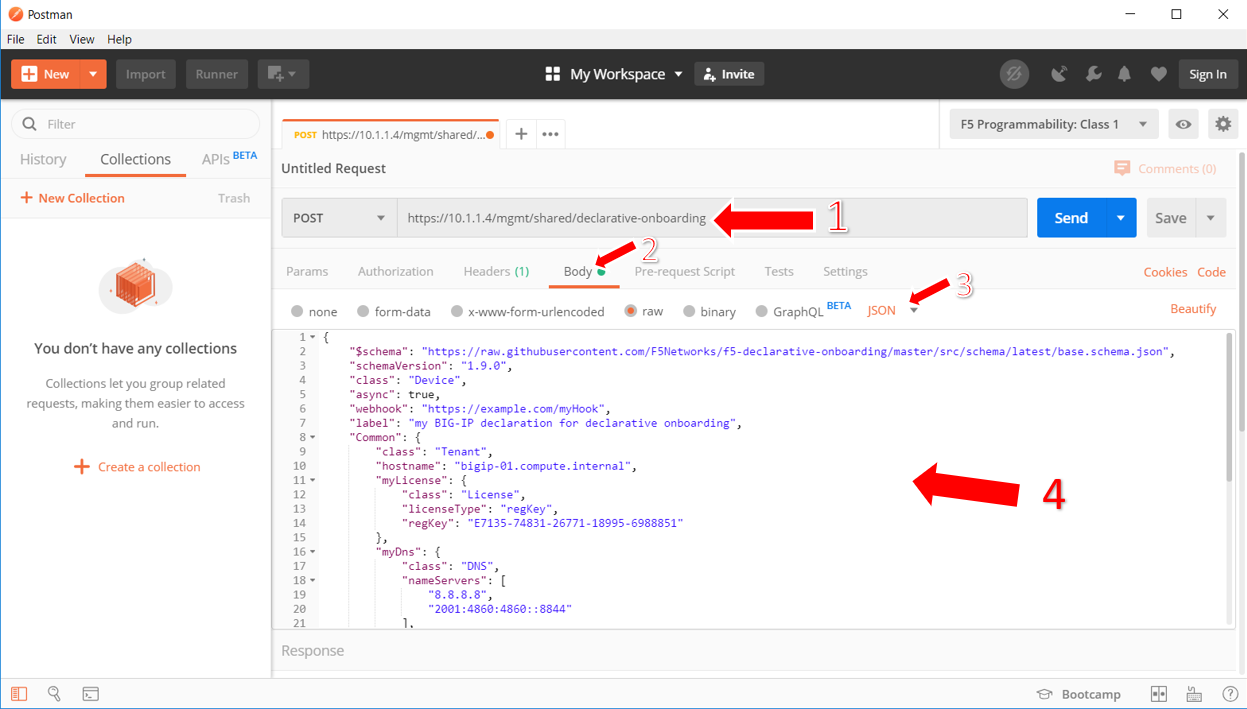Select form-data body type
Viewport: 1247px width, 709px height.
363,311
